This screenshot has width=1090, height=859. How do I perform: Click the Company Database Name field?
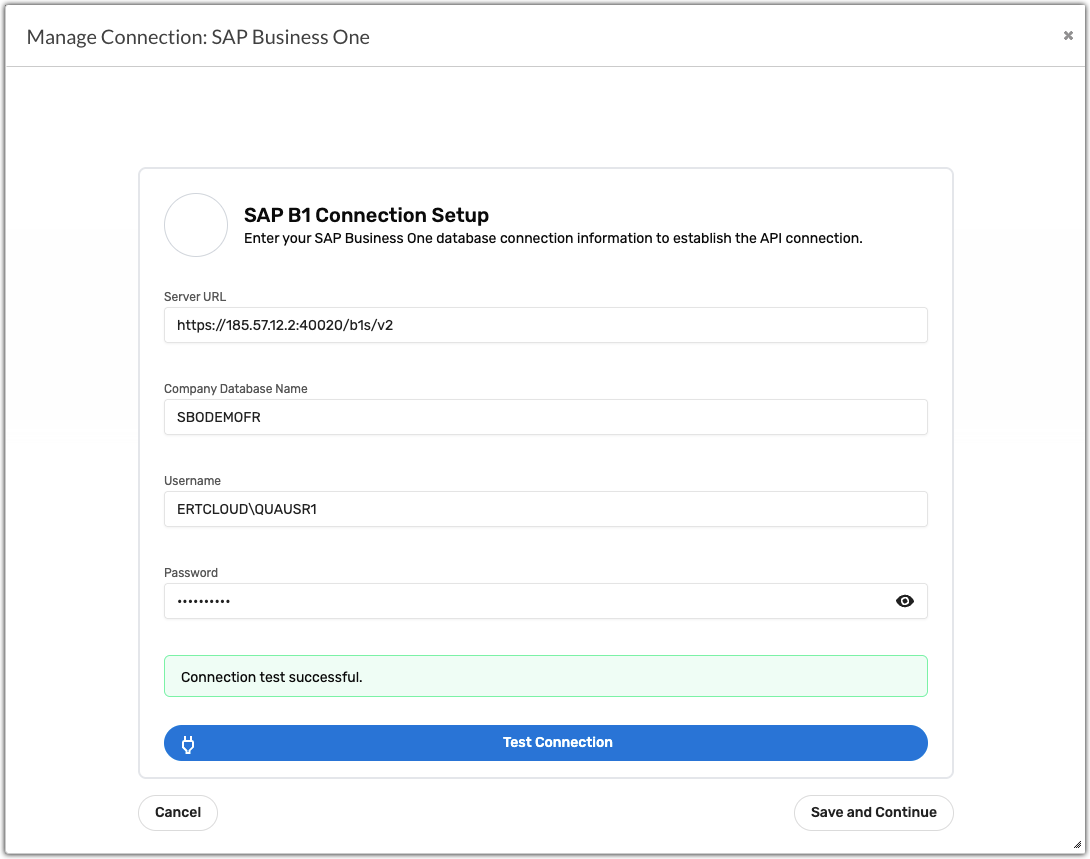point(546,417)
